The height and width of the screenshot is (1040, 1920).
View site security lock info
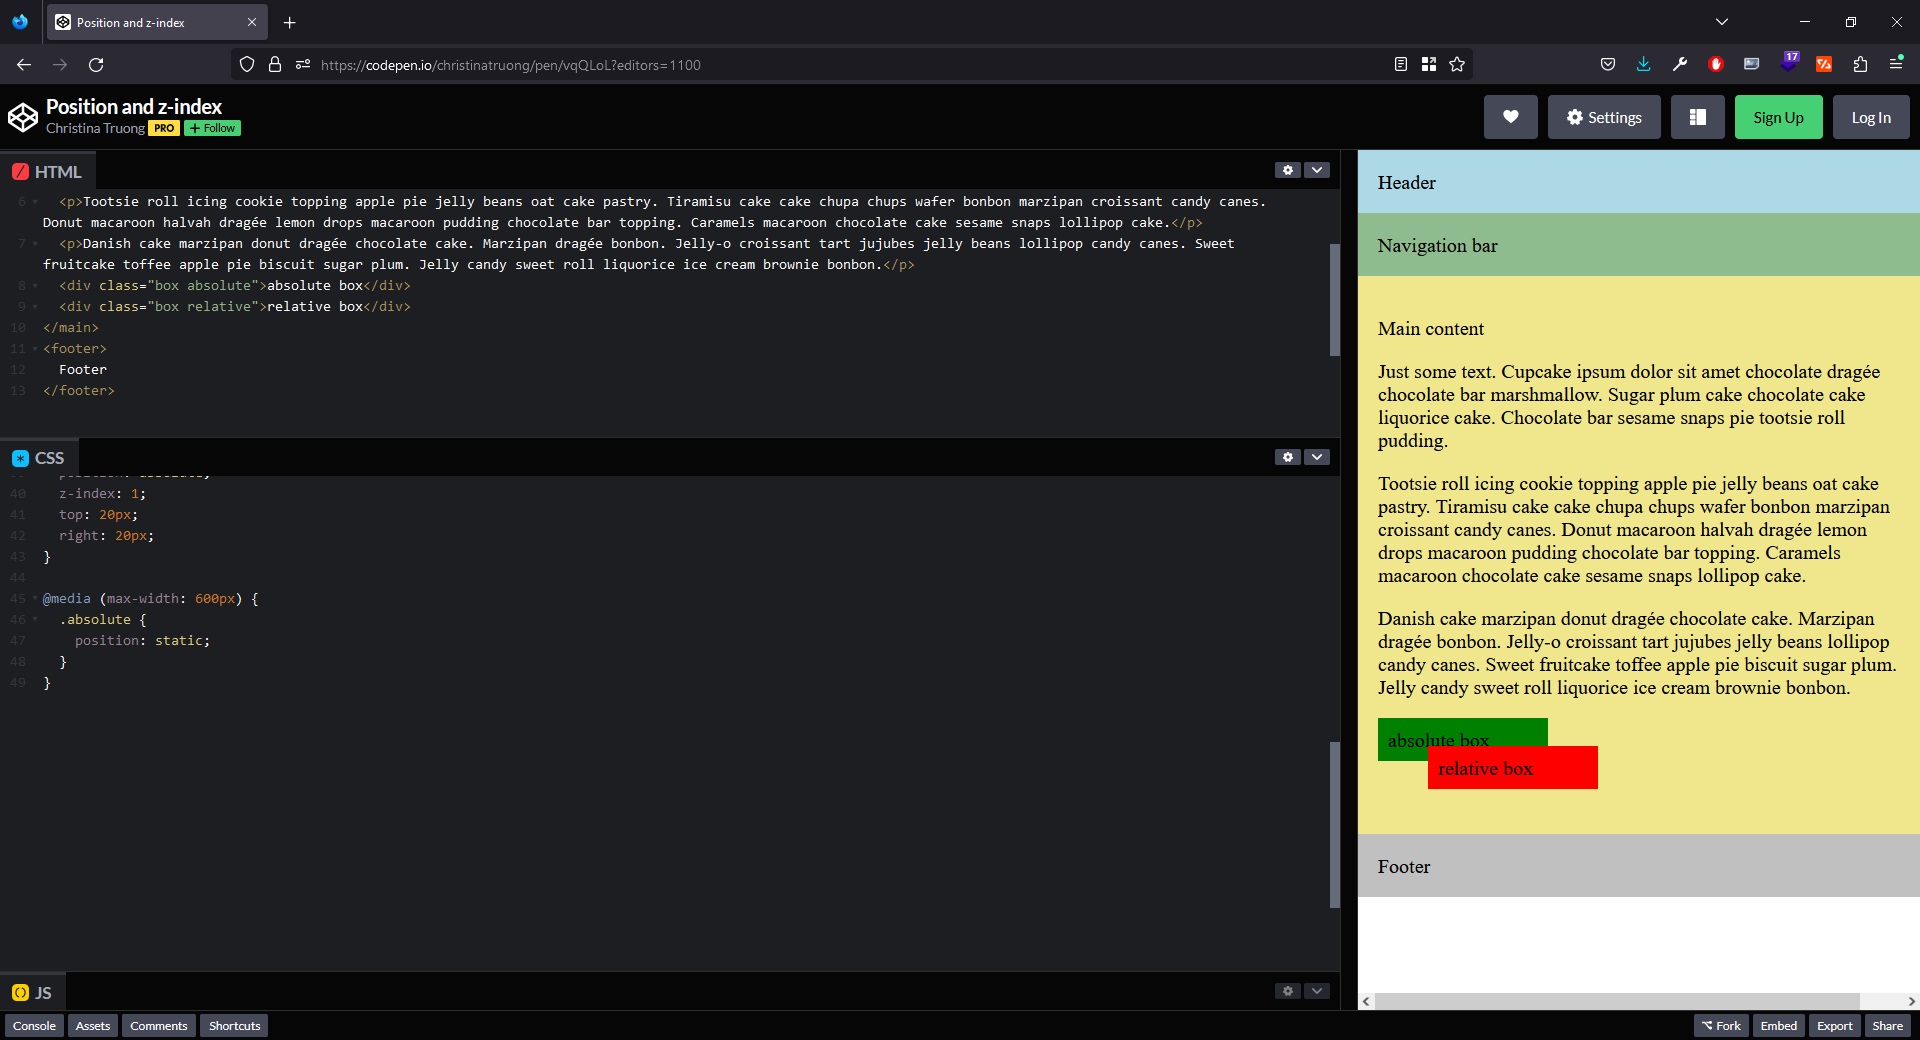[275, 65]
